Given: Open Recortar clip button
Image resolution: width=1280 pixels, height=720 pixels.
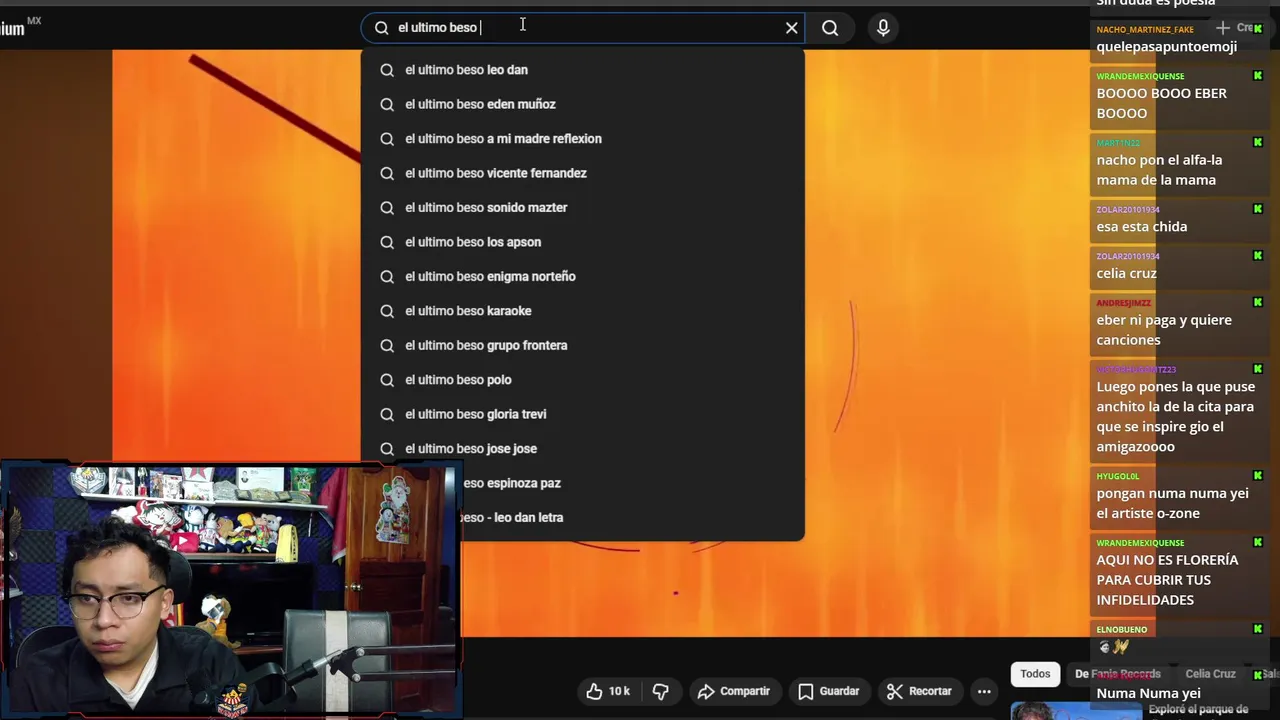Looking at the screenshot, I should pos(919,691).
